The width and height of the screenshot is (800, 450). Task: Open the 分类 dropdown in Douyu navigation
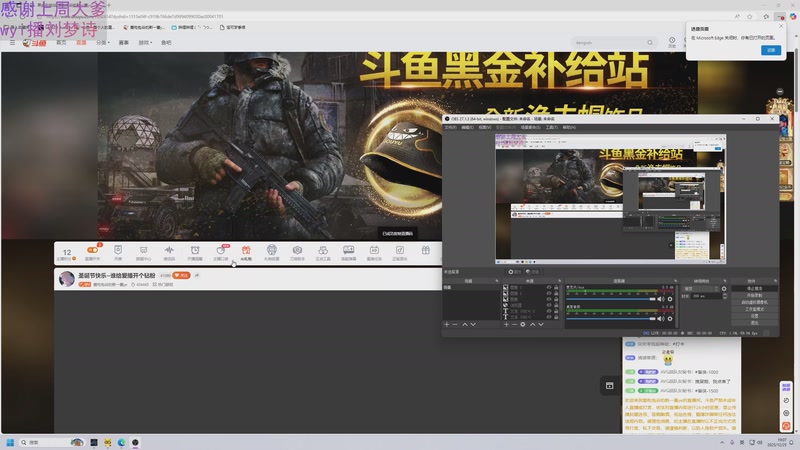[102, 43]
